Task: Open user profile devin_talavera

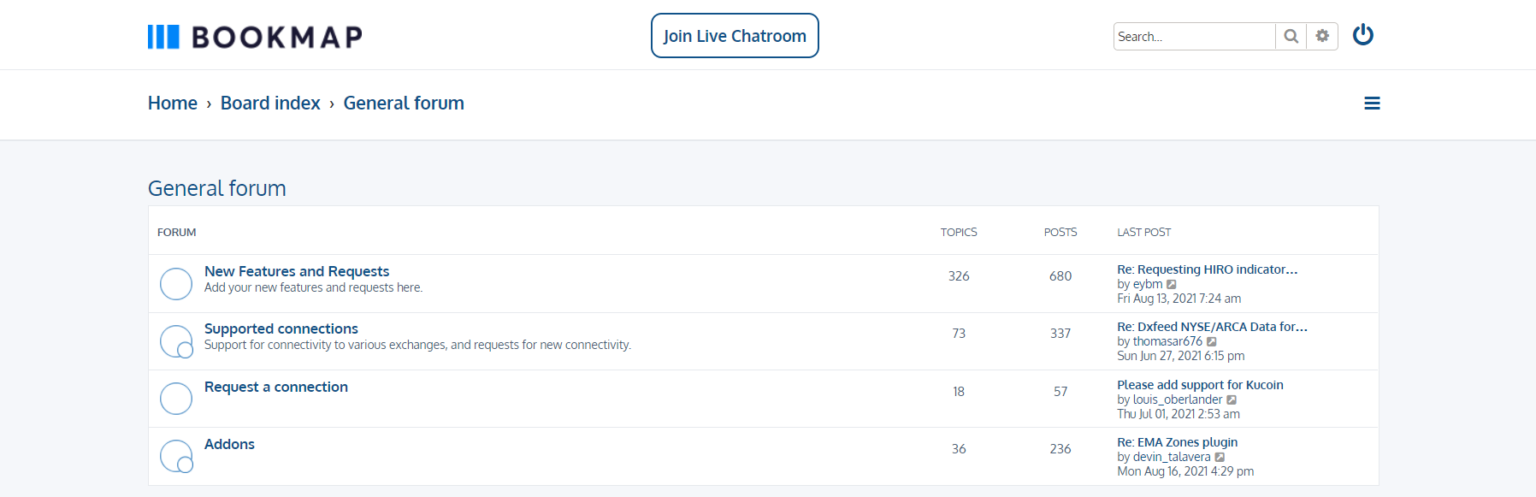Action: 1164,457
